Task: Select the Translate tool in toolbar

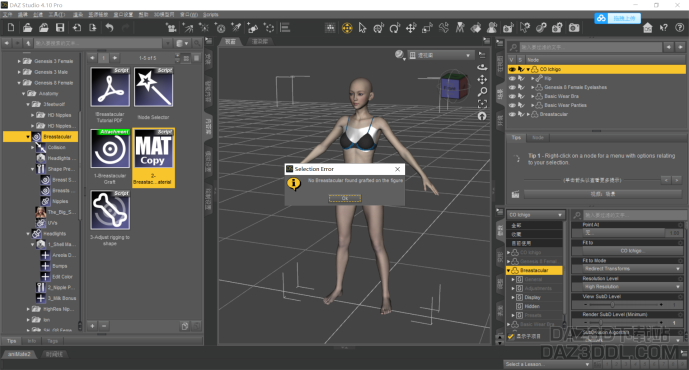Action: 411,28
